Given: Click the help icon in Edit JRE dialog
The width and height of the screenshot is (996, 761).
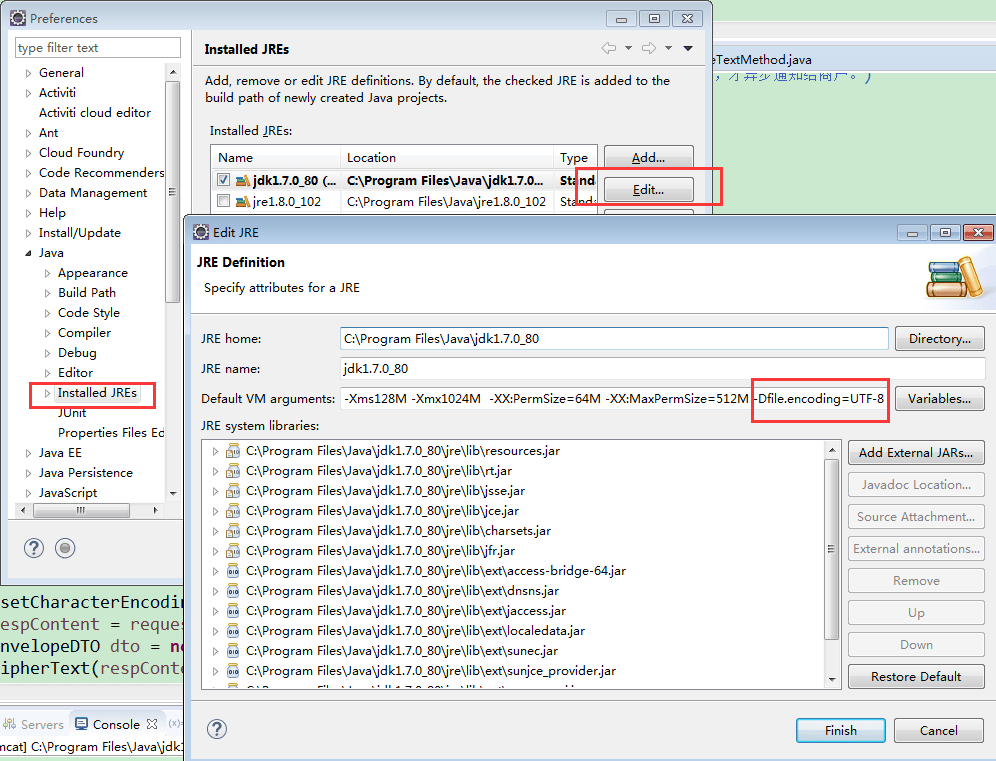Looking at the screenshot, I should (x=217, y=729).
